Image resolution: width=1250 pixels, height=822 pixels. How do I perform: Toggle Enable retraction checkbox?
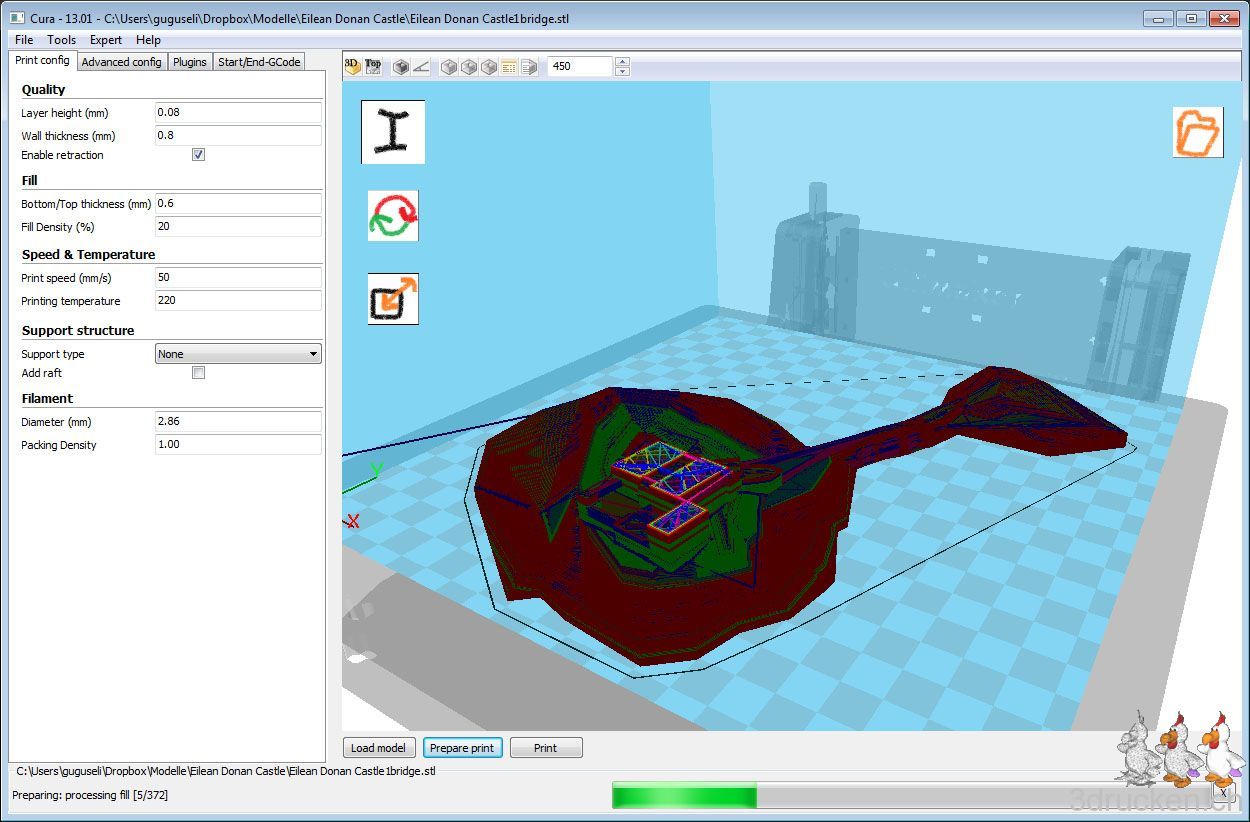point(198,155)
